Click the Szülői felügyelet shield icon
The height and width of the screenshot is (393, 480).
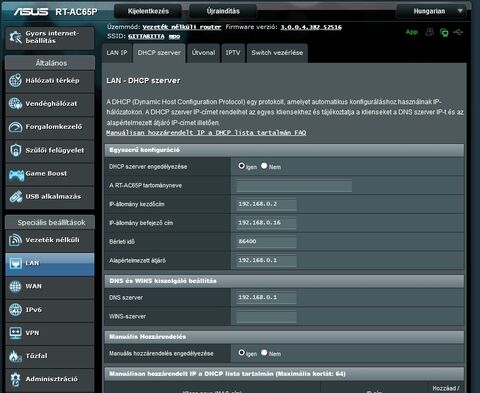point(15,150)
